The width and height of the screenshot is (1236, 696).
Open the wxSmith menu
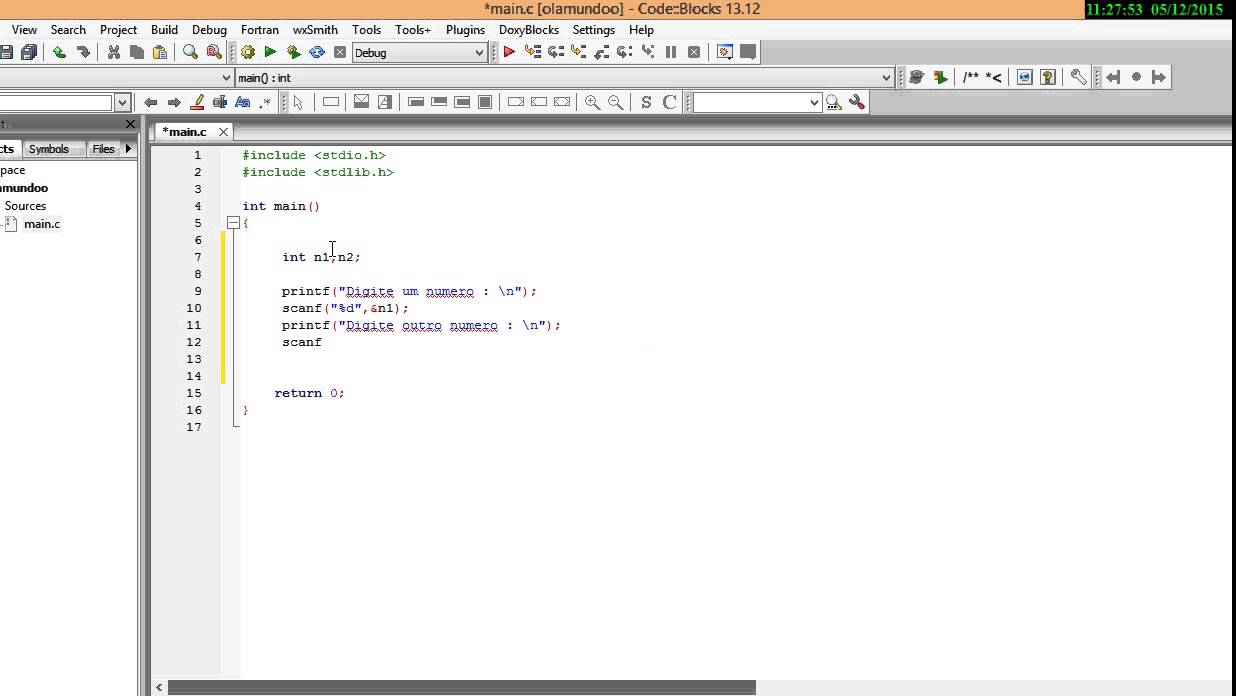315,30
